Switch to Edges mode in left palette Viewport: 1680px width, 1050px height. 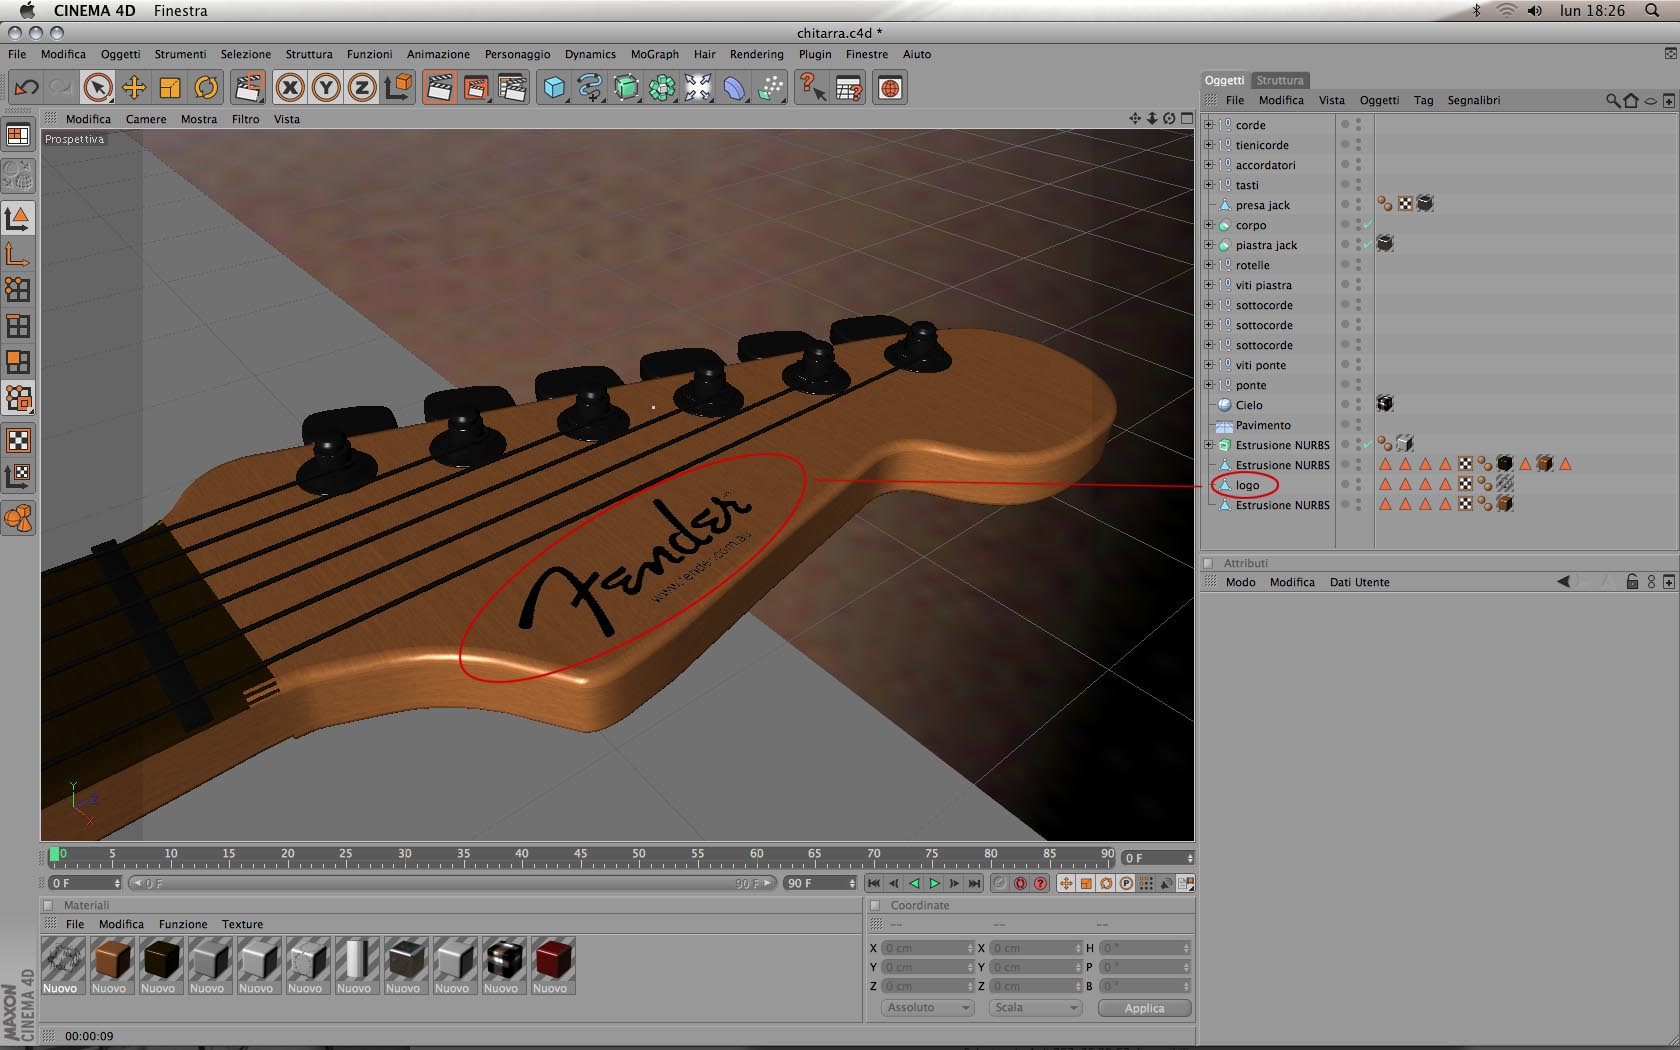[x=18, y=326]
